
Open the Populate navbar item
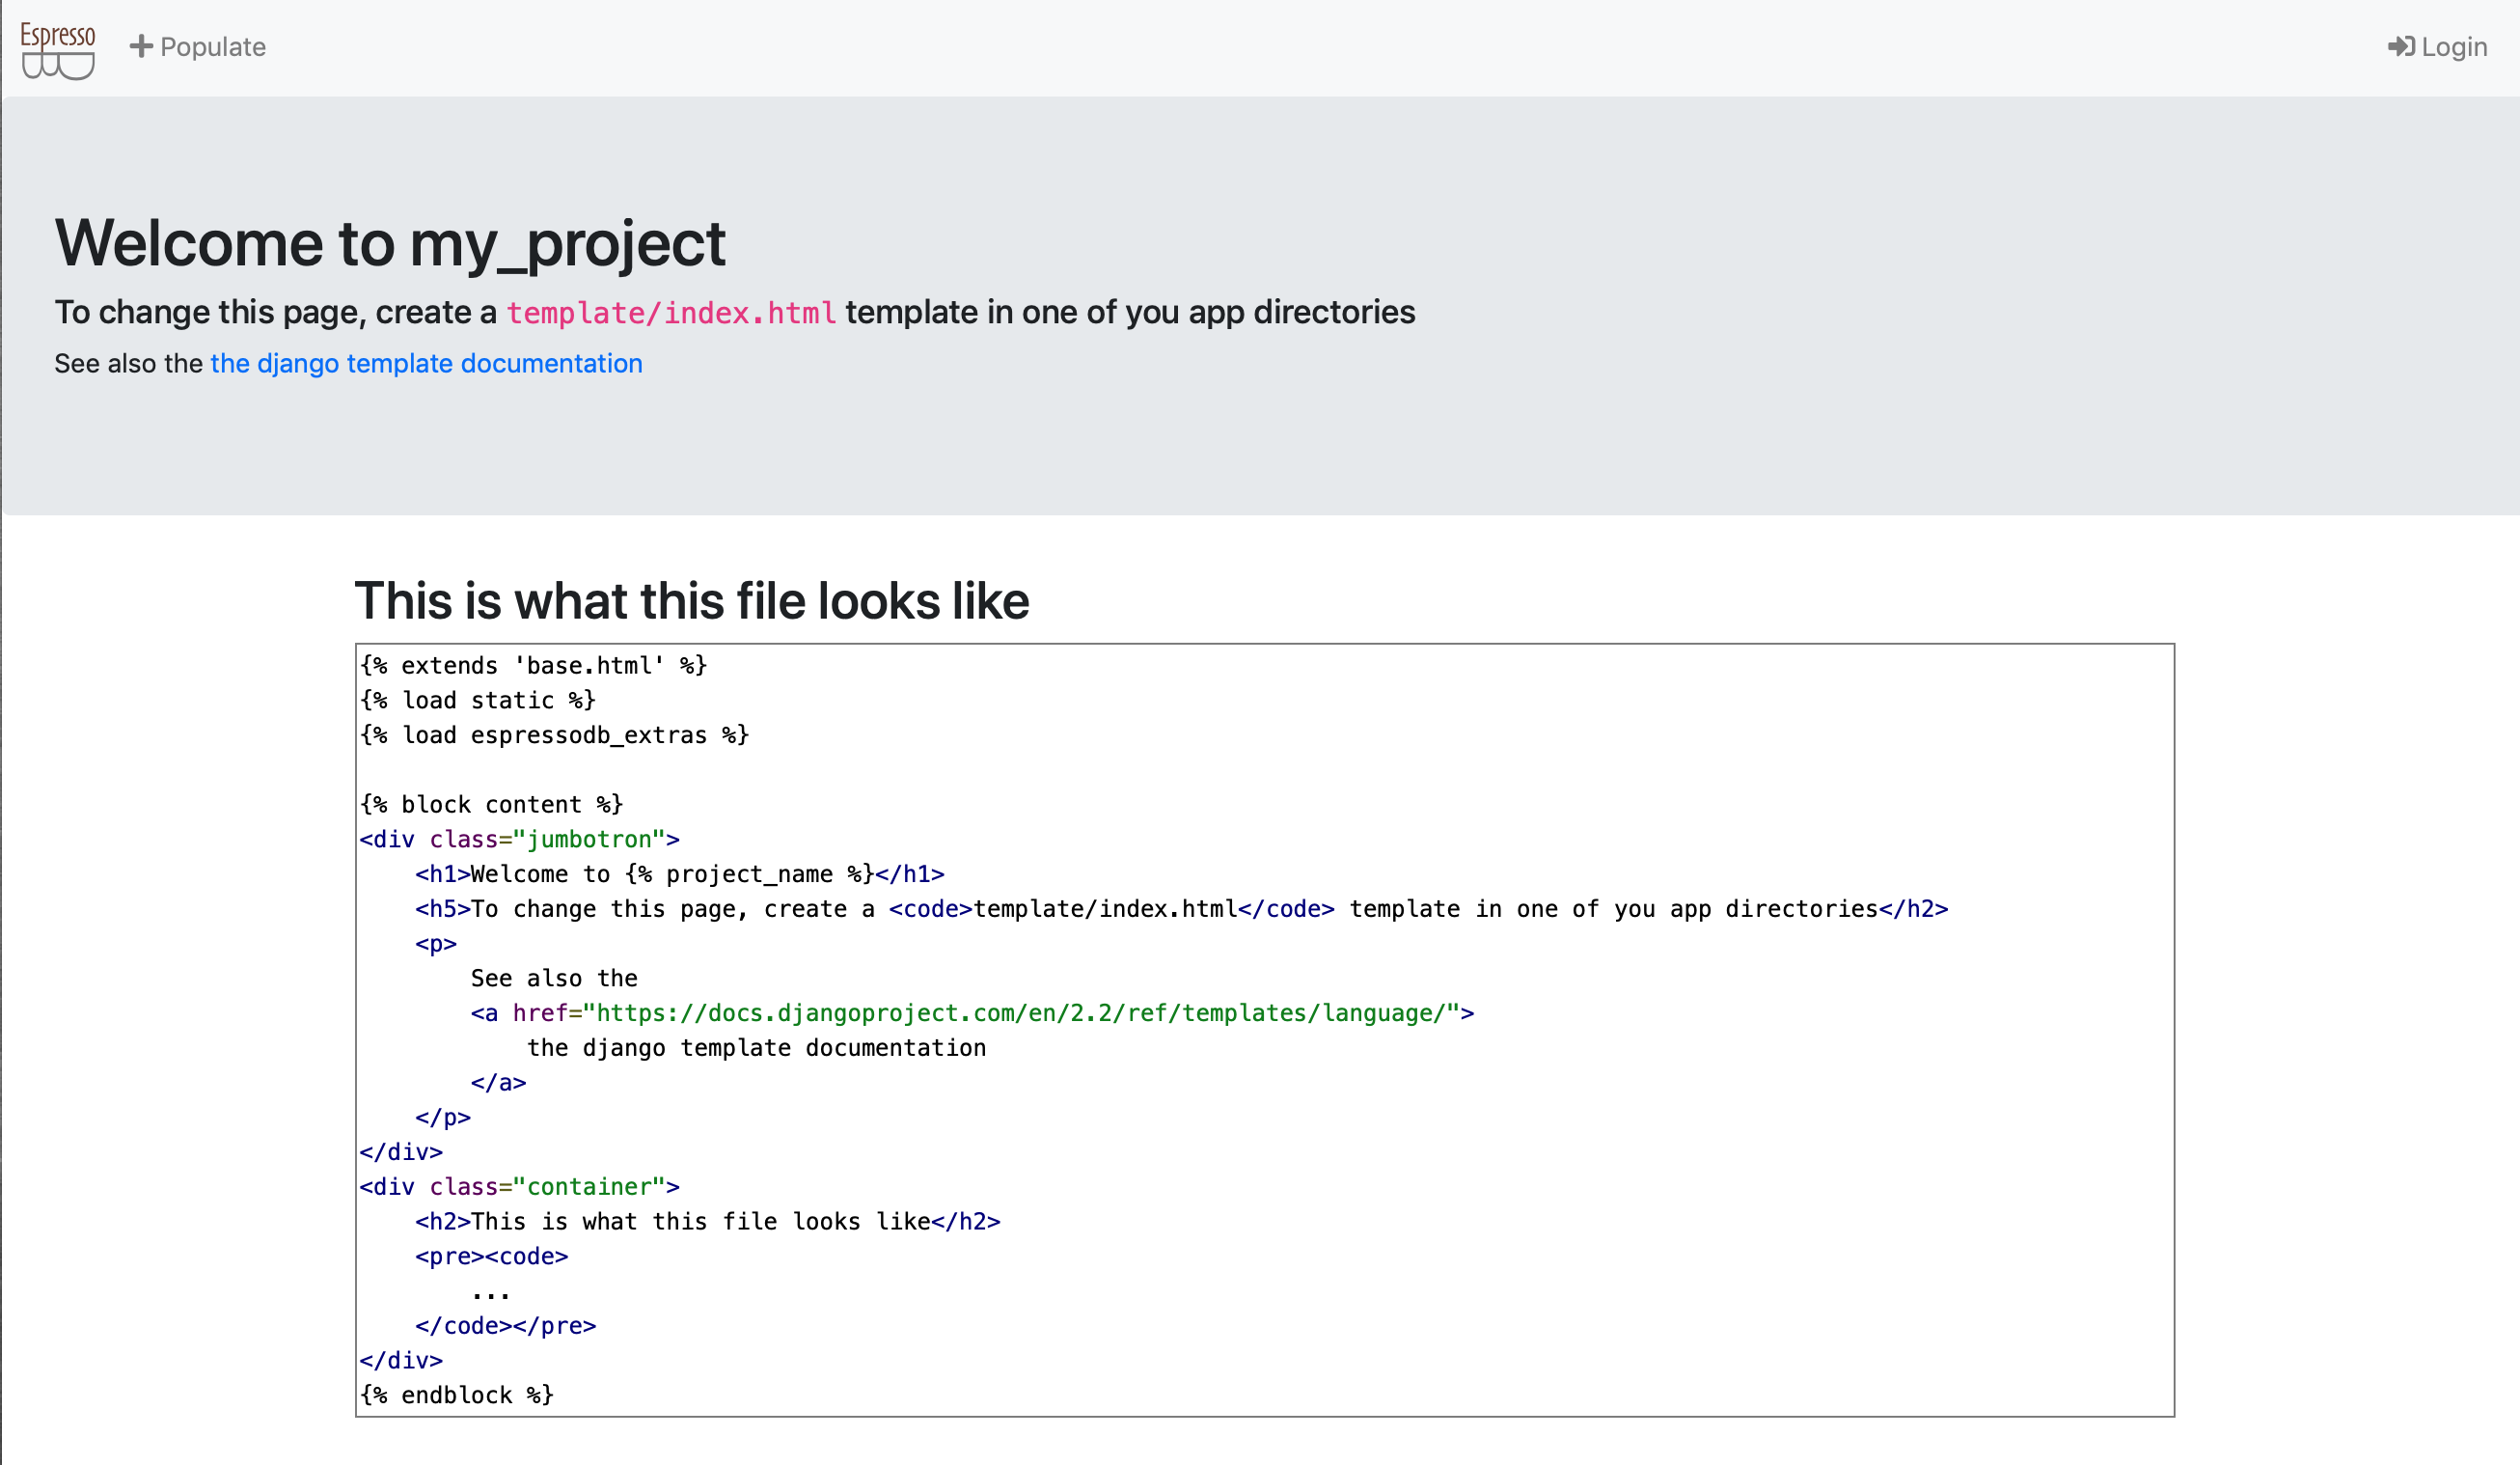click(198, 47)
